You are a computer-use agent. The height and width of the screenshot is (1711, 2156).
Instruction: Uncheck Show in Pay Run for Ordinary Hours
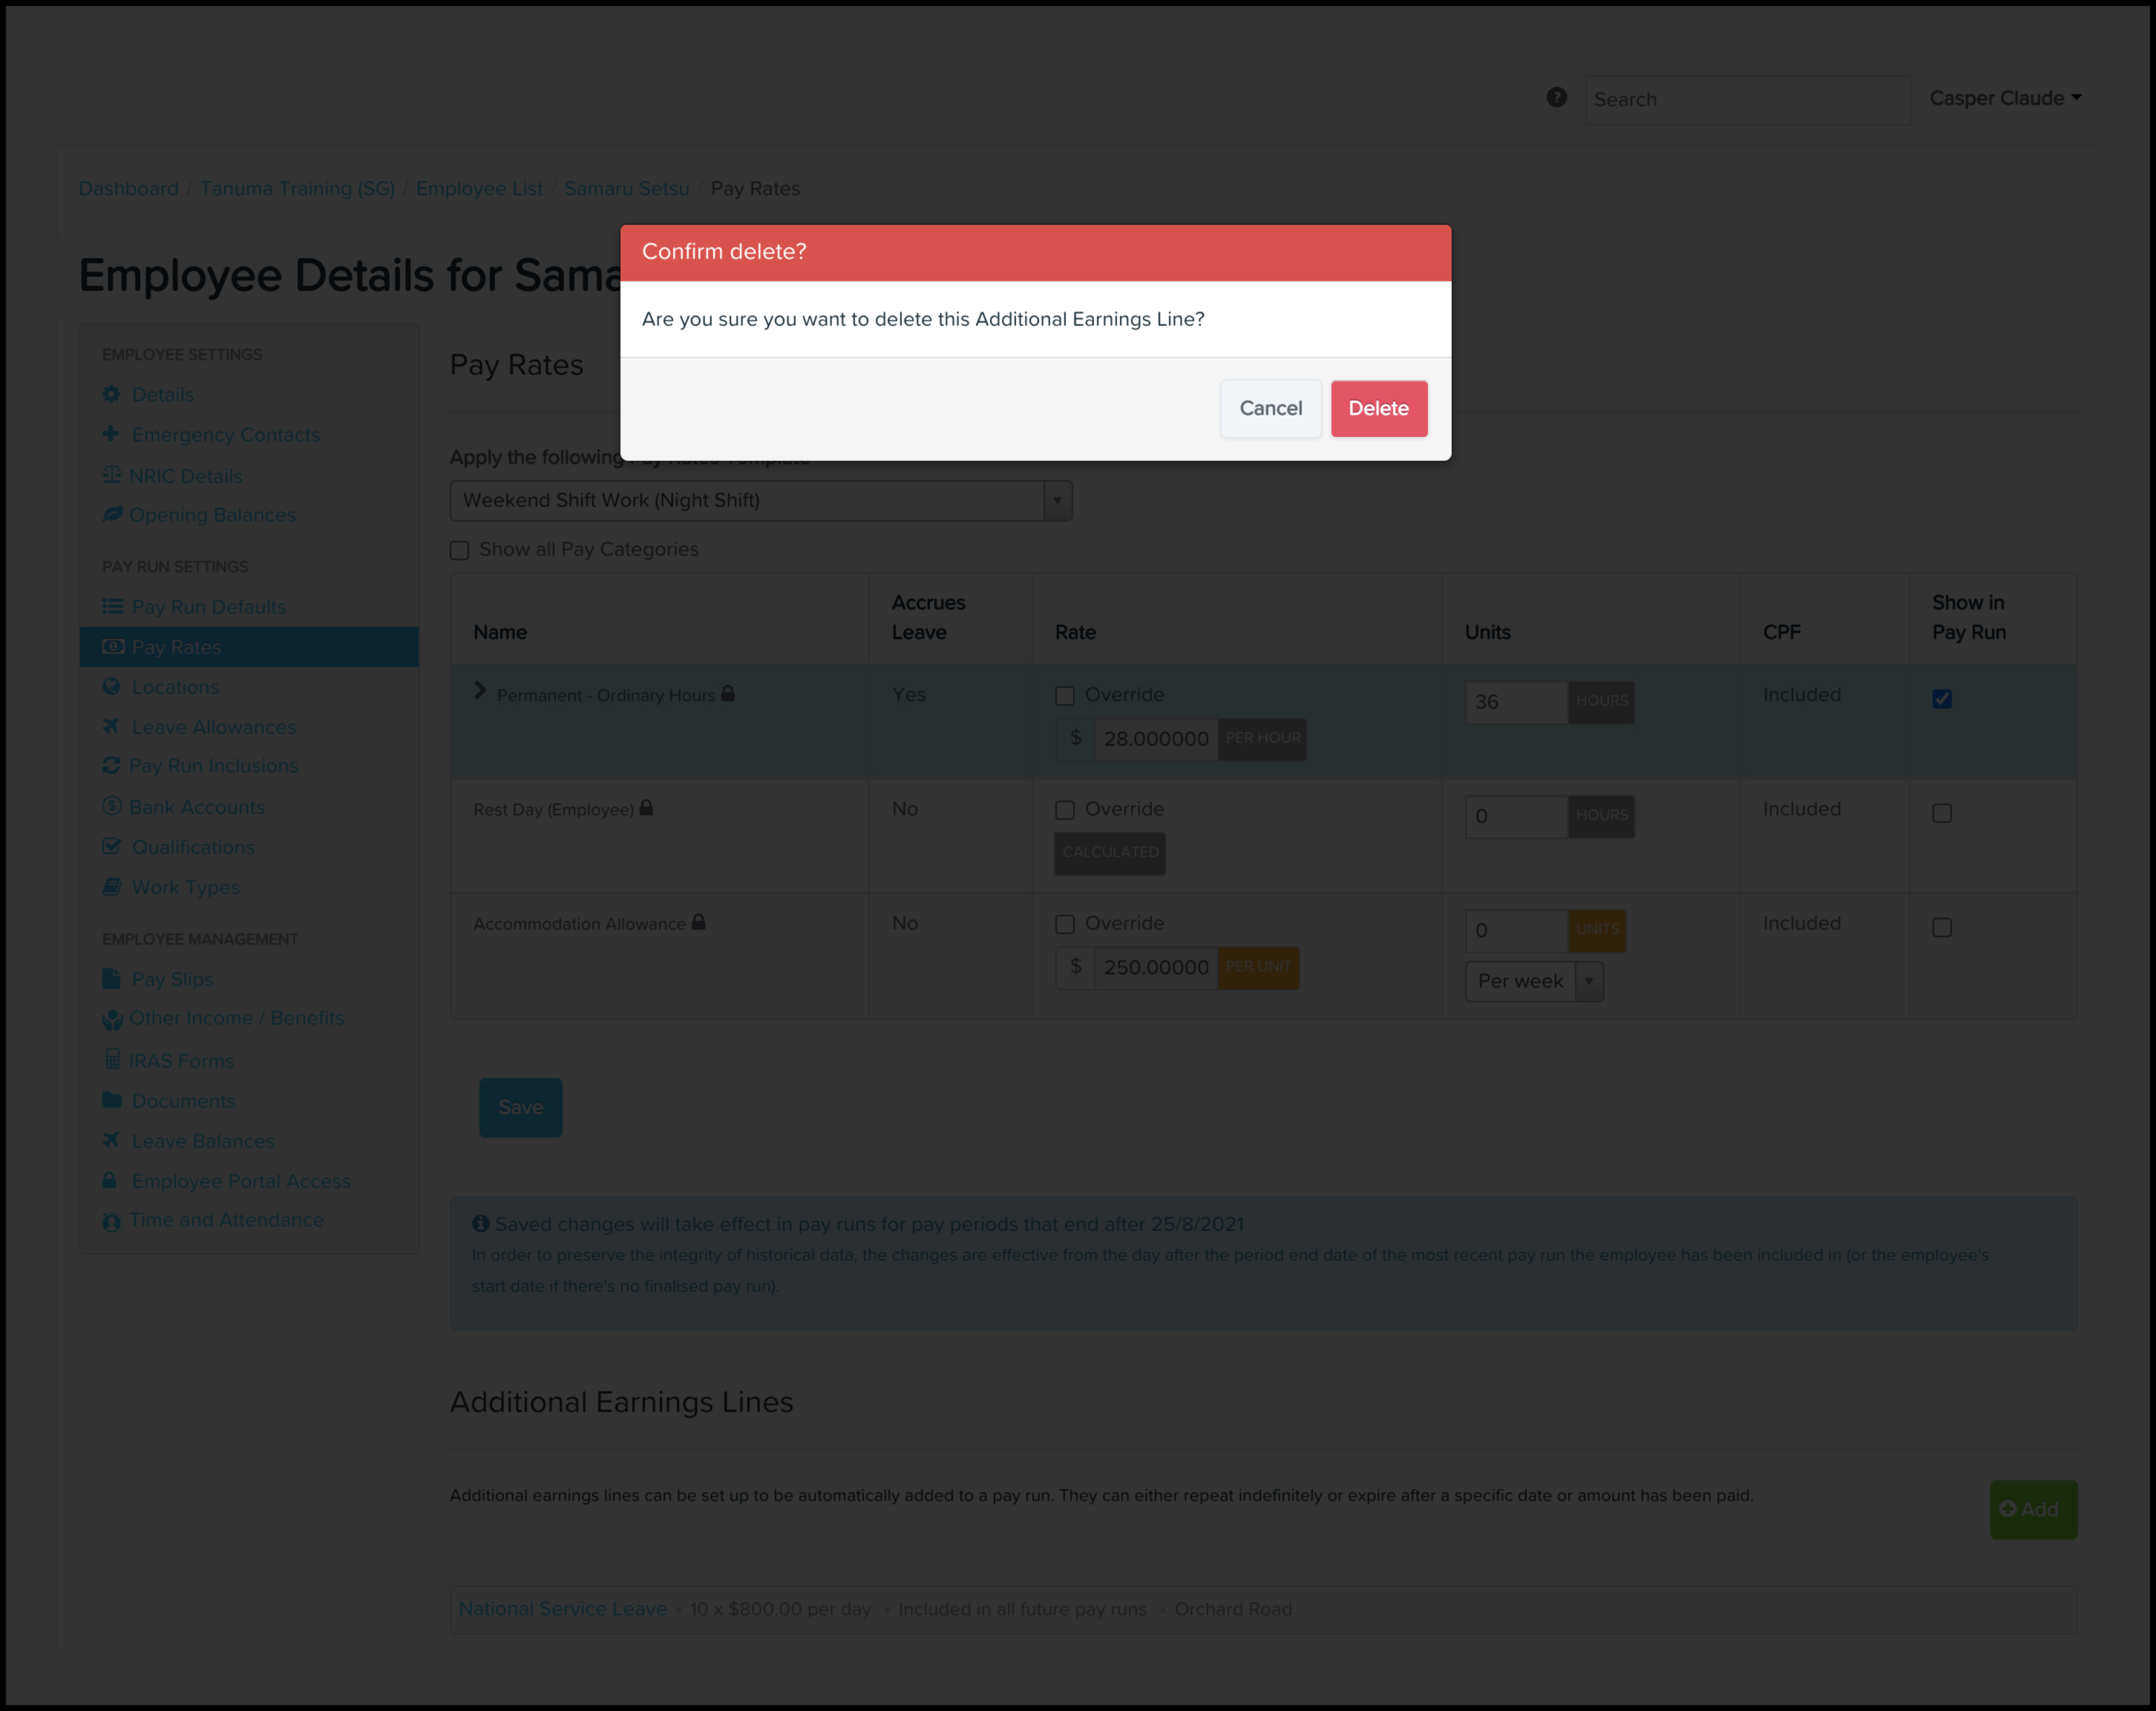pos(1942,699)
